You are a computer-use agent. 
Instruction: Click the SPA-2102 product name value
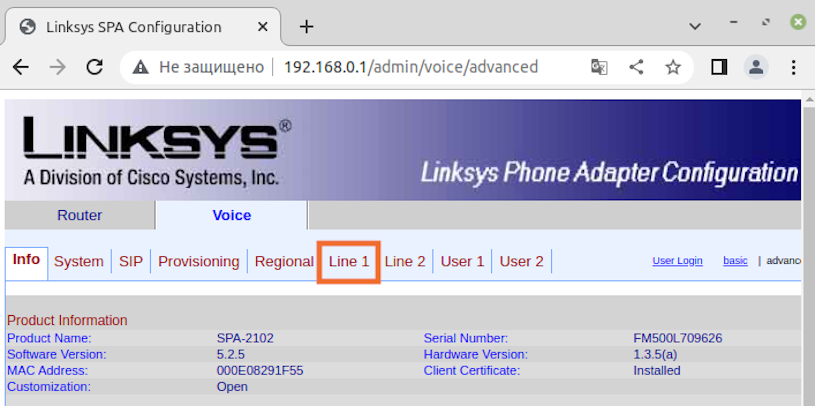[x=245, y=338]
